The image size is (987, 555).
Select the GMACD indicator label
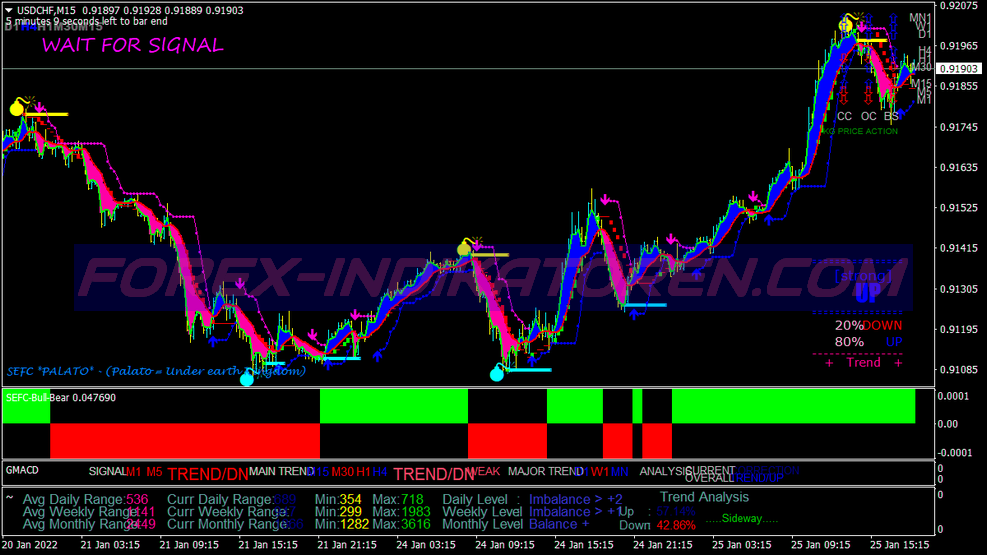tap(21, 470)
